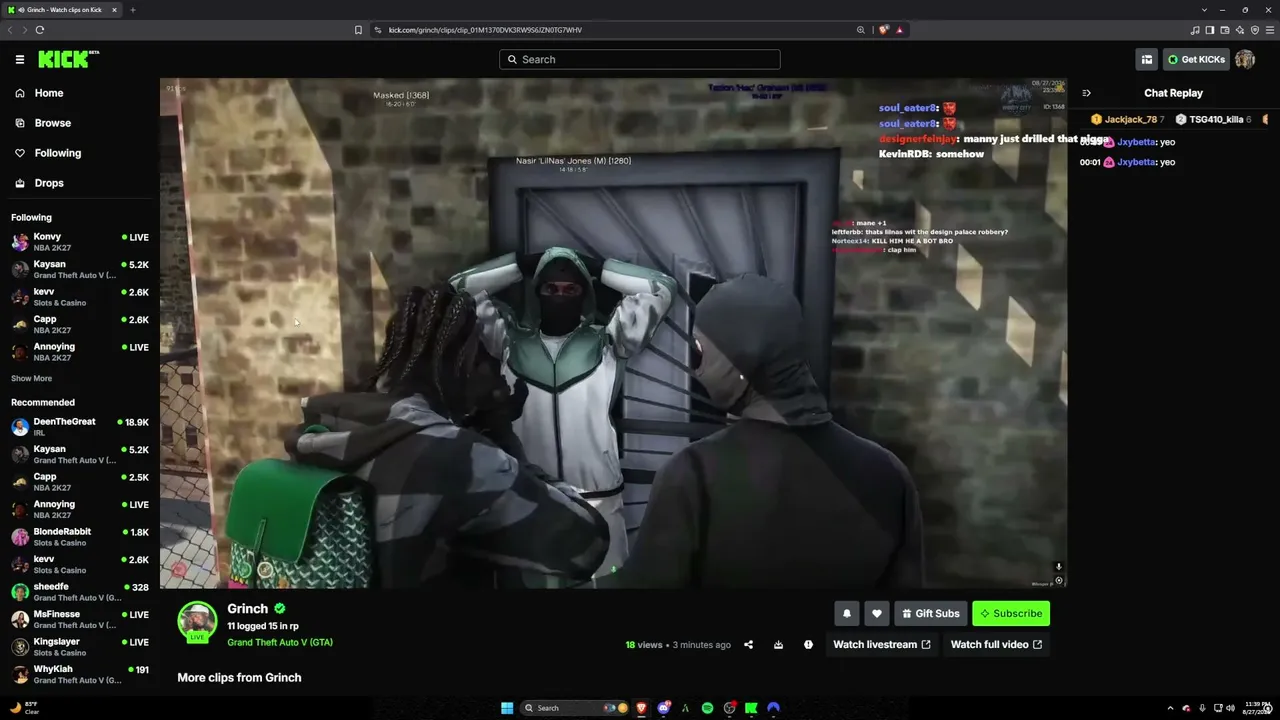Open the Kick app in the taskbar

(x=751, y=708)
